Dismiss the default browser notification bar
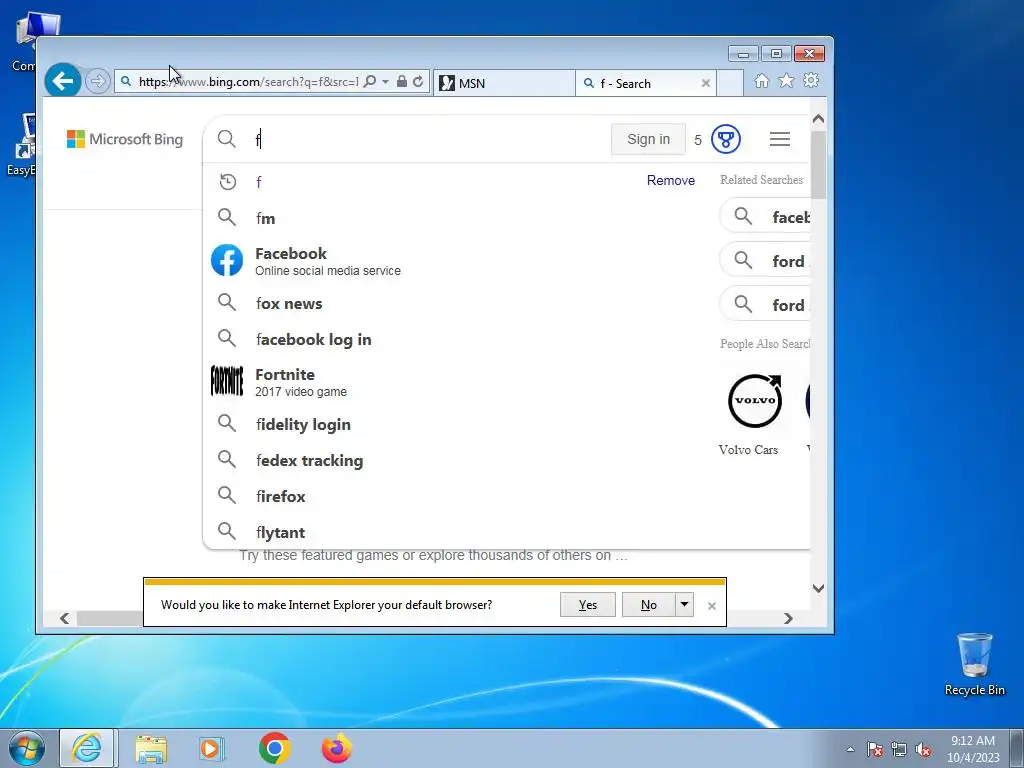Viewport: 1024px width, 768px height. click(712, 606)
